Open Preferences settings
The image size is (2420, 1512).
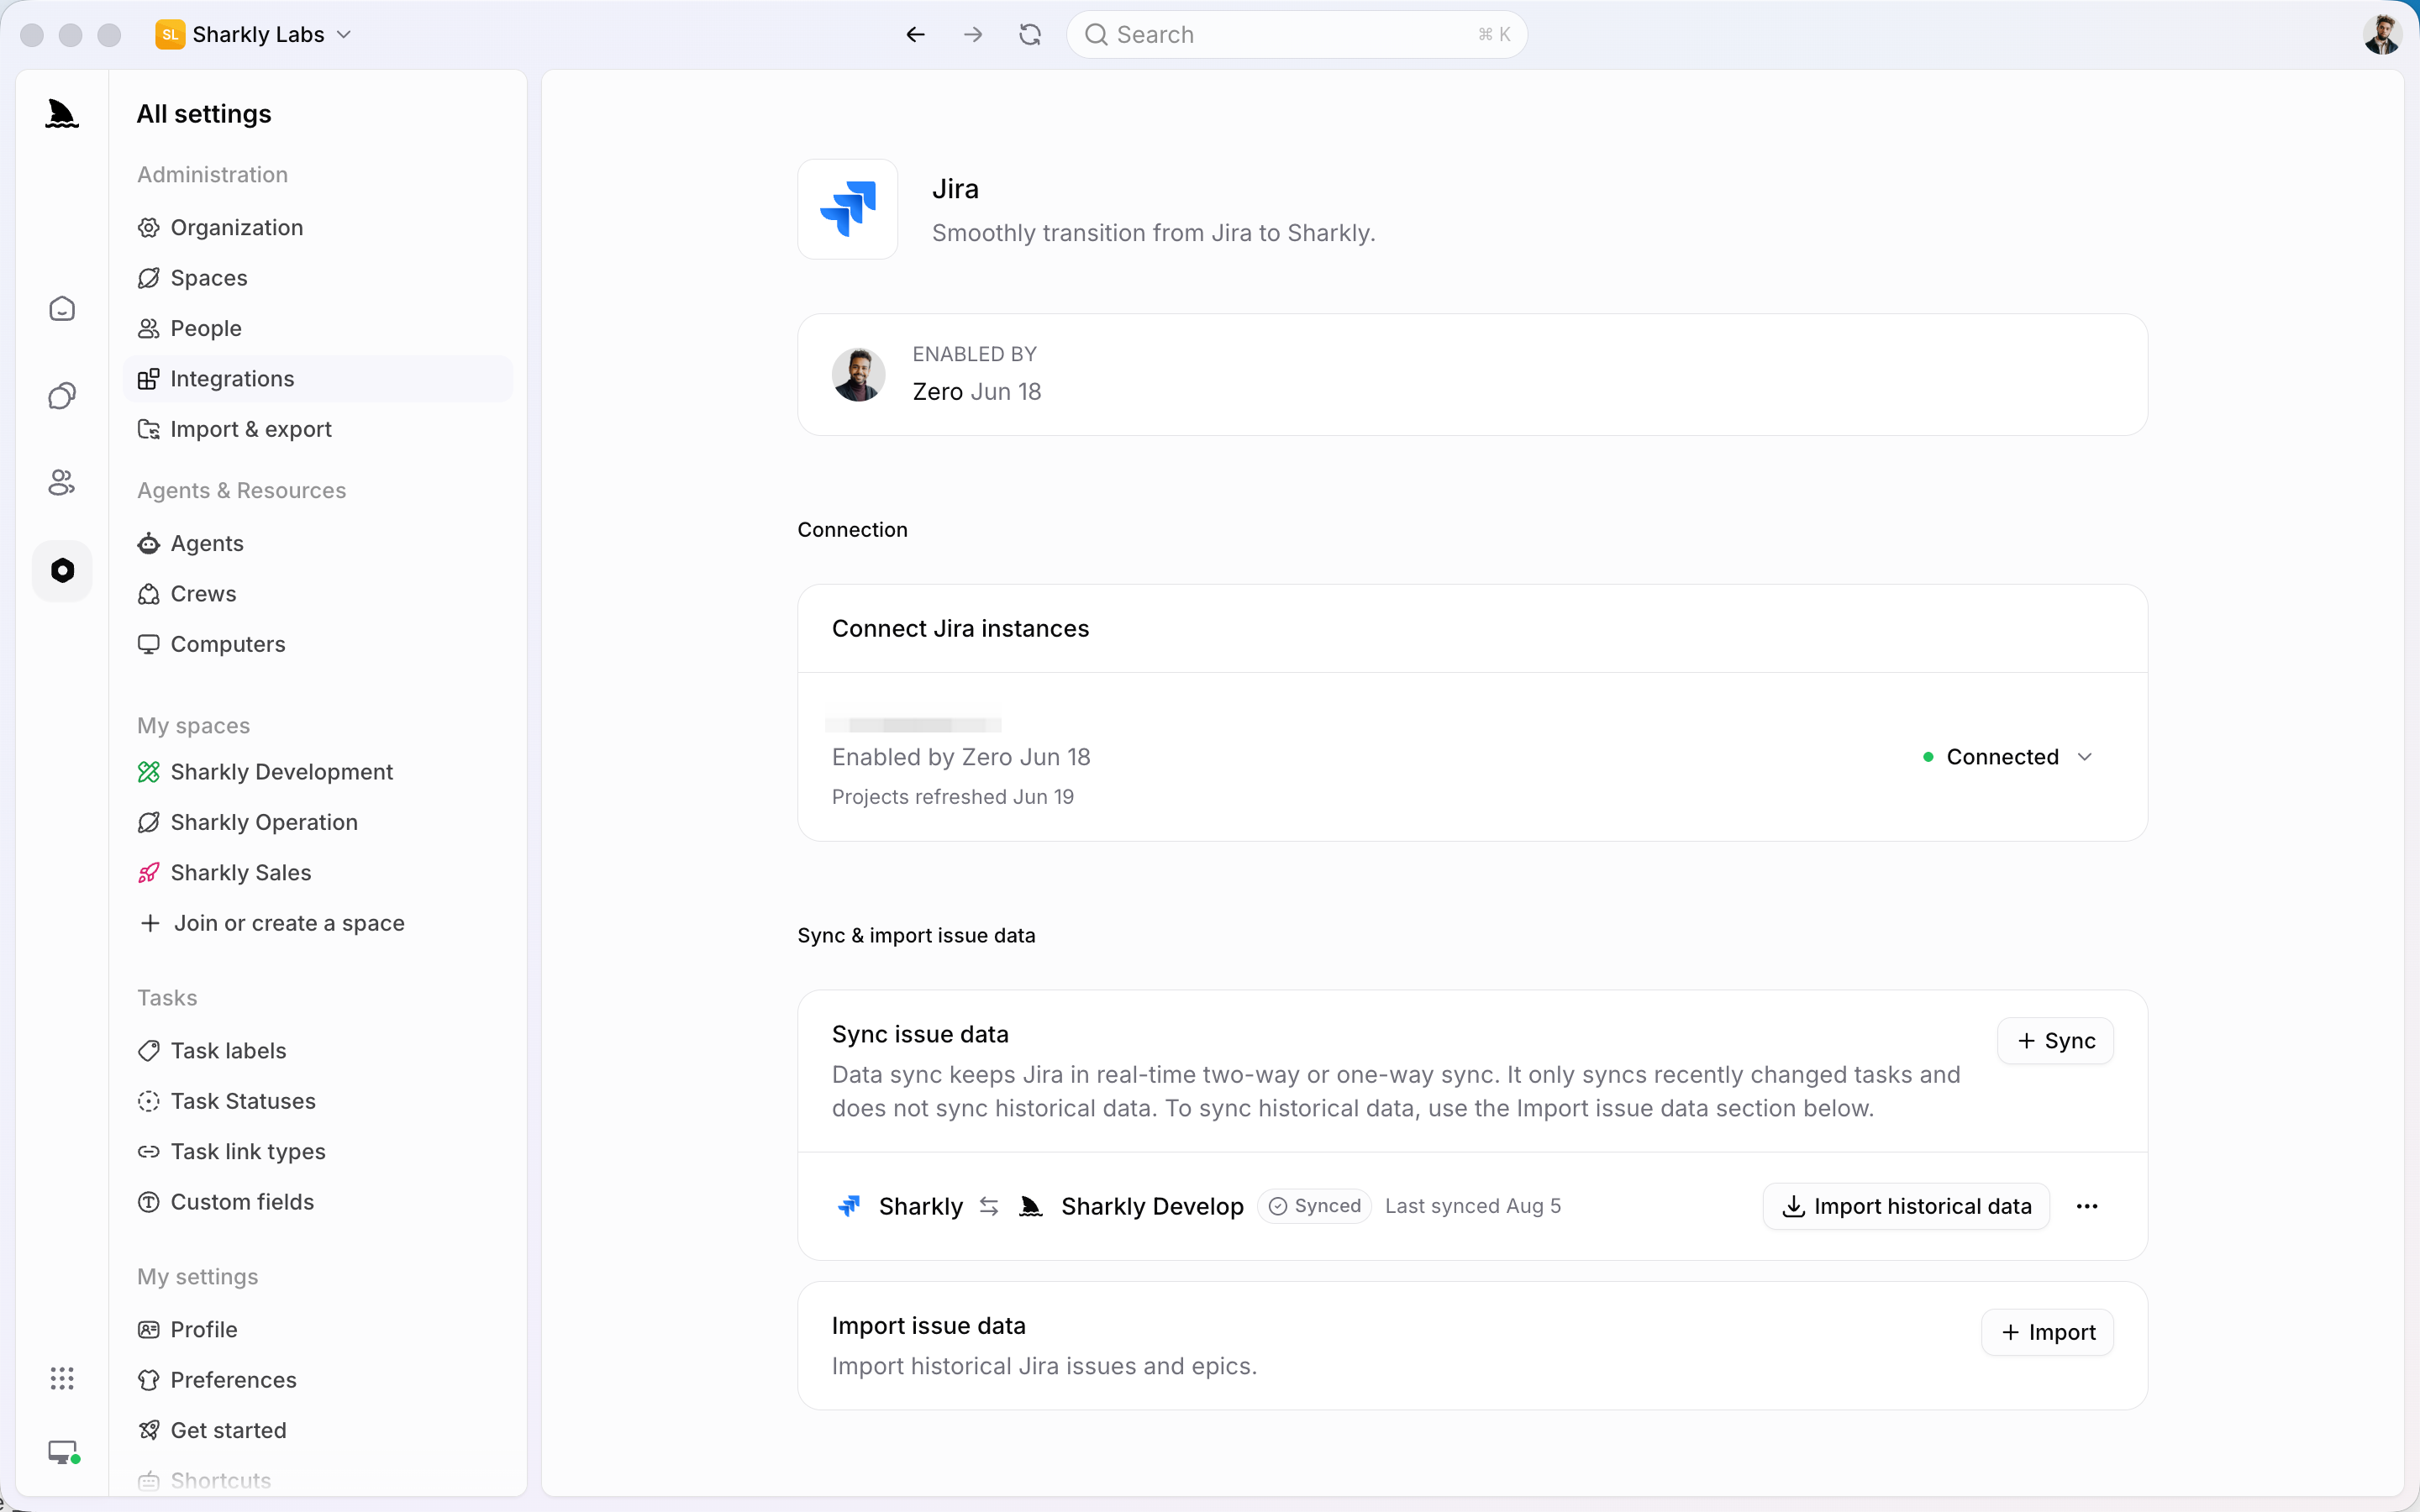click(318, 1380)
